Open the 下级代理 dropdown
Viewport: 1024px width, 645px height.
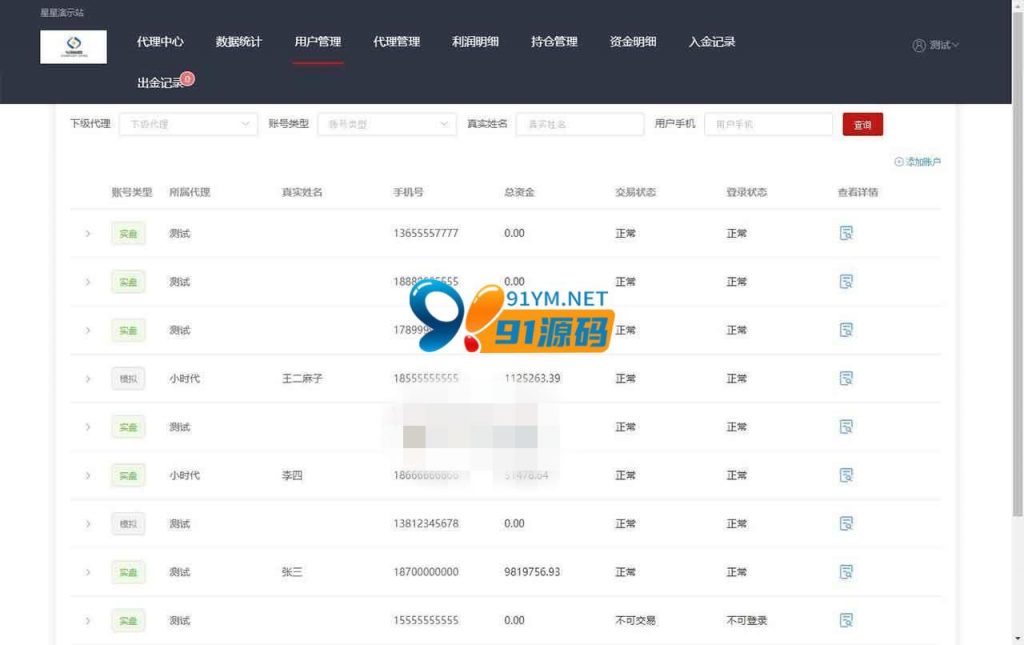(188, 124)
